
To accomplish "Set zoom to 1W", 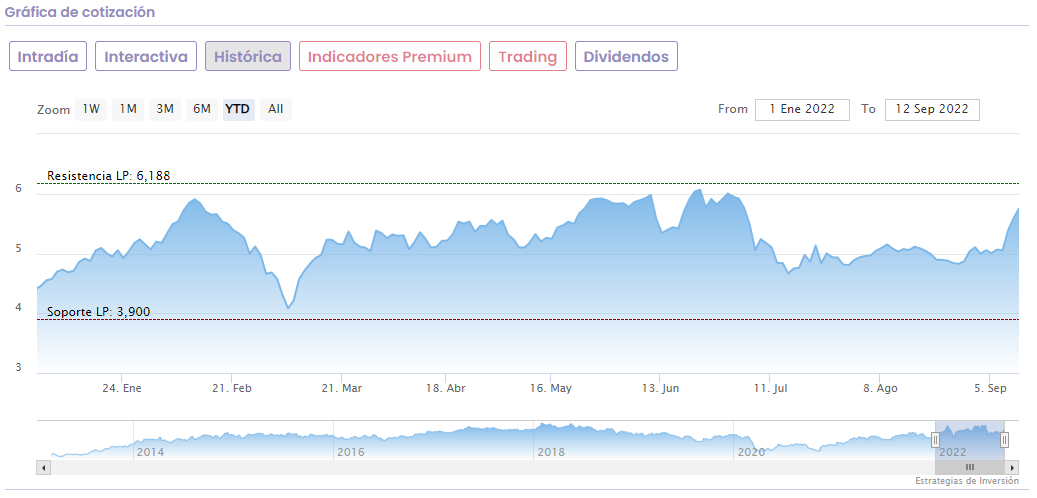I will coord(91,109).
